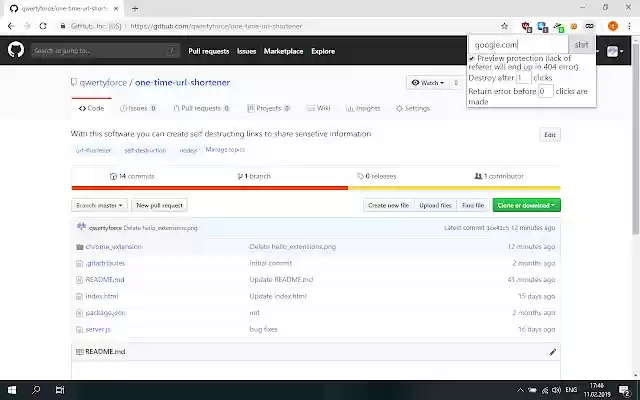Image resolution: width=640 pixels, height=400 pixels.
Task: Click the New pull request button
Action: click(x=159, y=205)
